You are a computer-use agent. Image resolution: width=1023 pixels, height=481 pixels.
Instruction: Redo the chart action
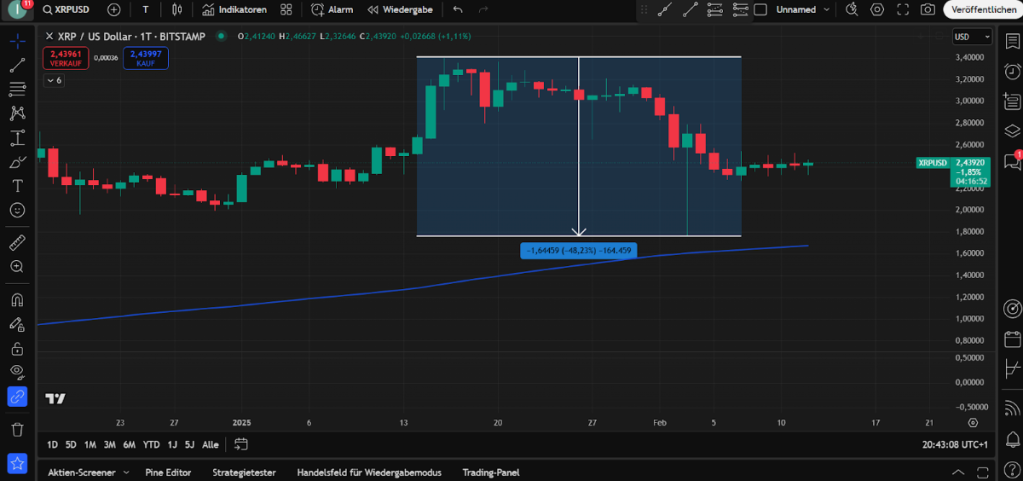click(483, 10)
